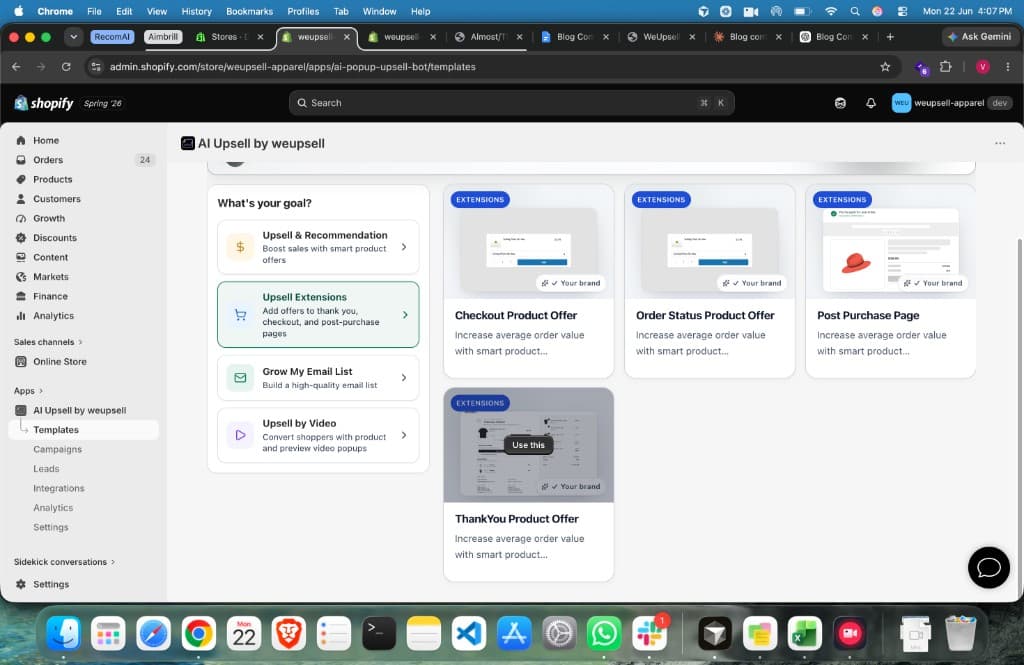The width and height of the screenshot is (1024, 665).
Task: Bookmark this page with star icon
Action: tap(885, 67)
